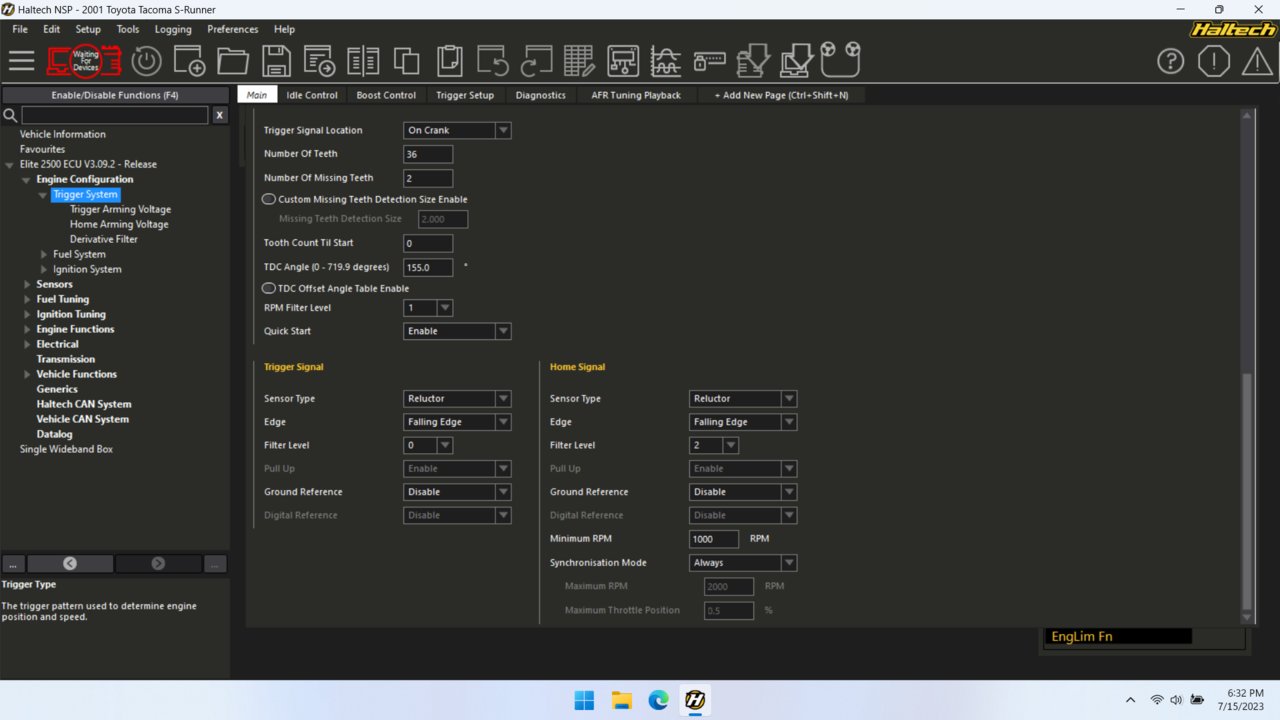Screen dimensions: 1280x720
Task: Click the Save As toolbar icon
Action: coord(319,61)
